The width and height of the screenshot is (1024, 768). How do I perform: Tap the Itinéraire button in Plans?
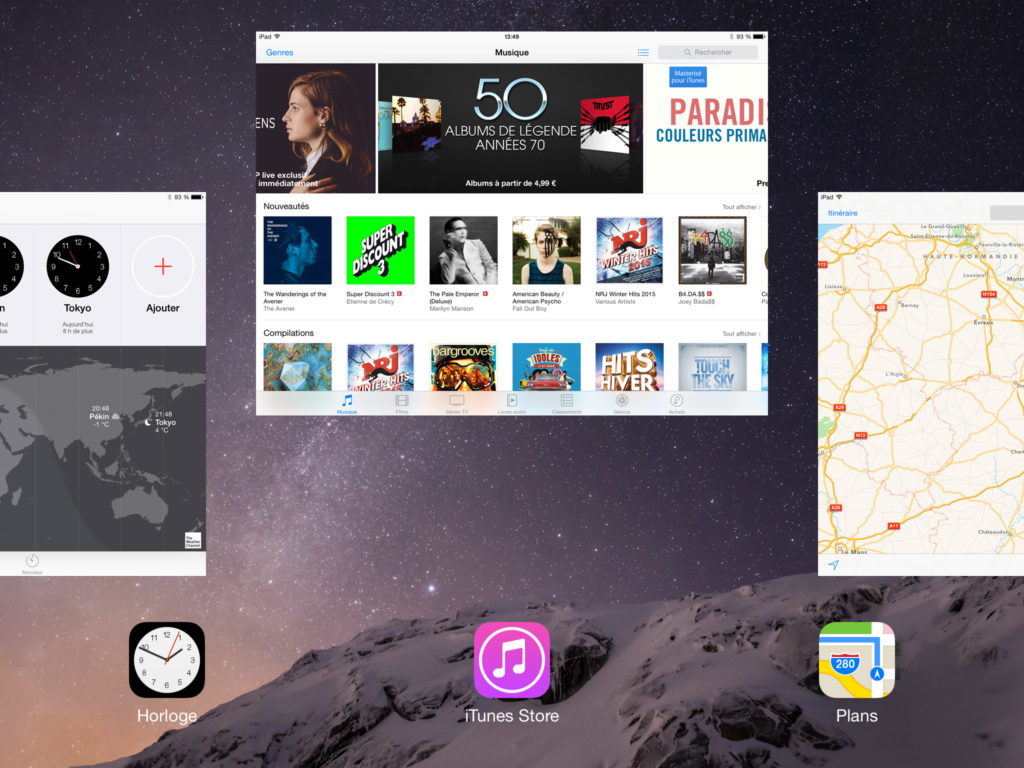[842, 213]
